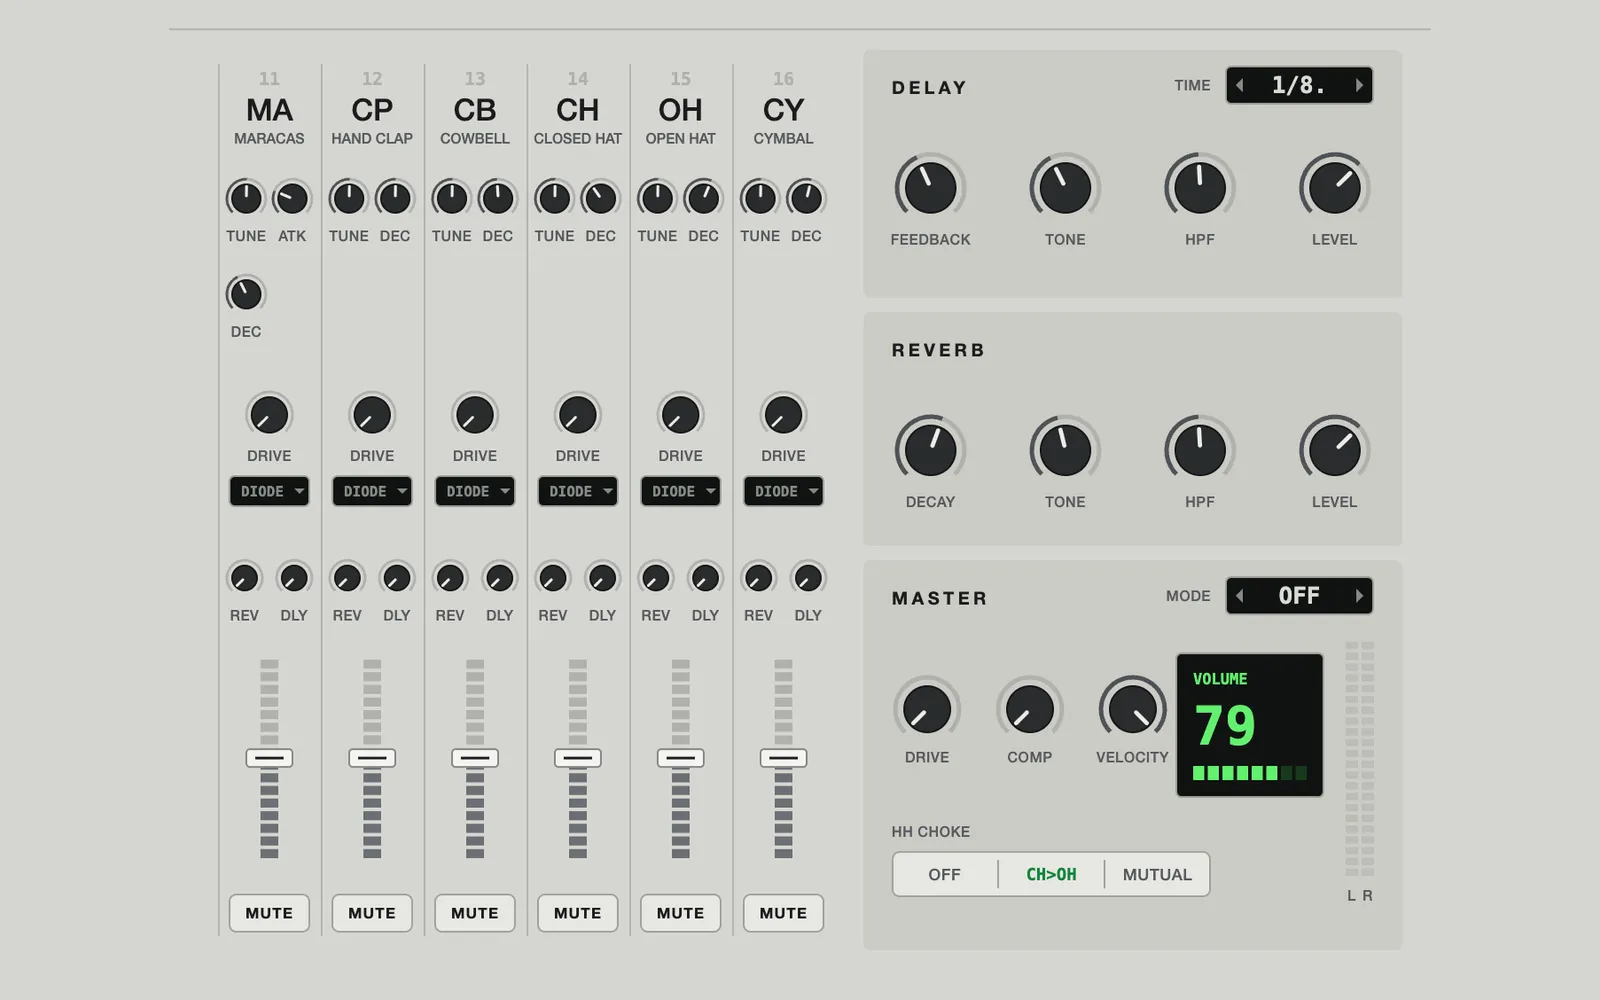This screenshot has width=1600, height=1000.
Task: Mute the Maracas channel
Action: point(269,913)
